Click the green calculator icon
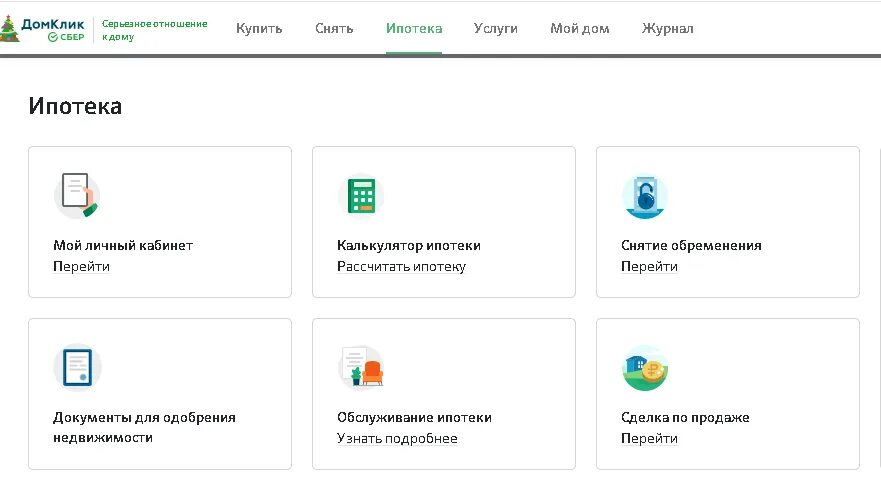881x500 pixels. pyautogui.click(x=361, y=196)
